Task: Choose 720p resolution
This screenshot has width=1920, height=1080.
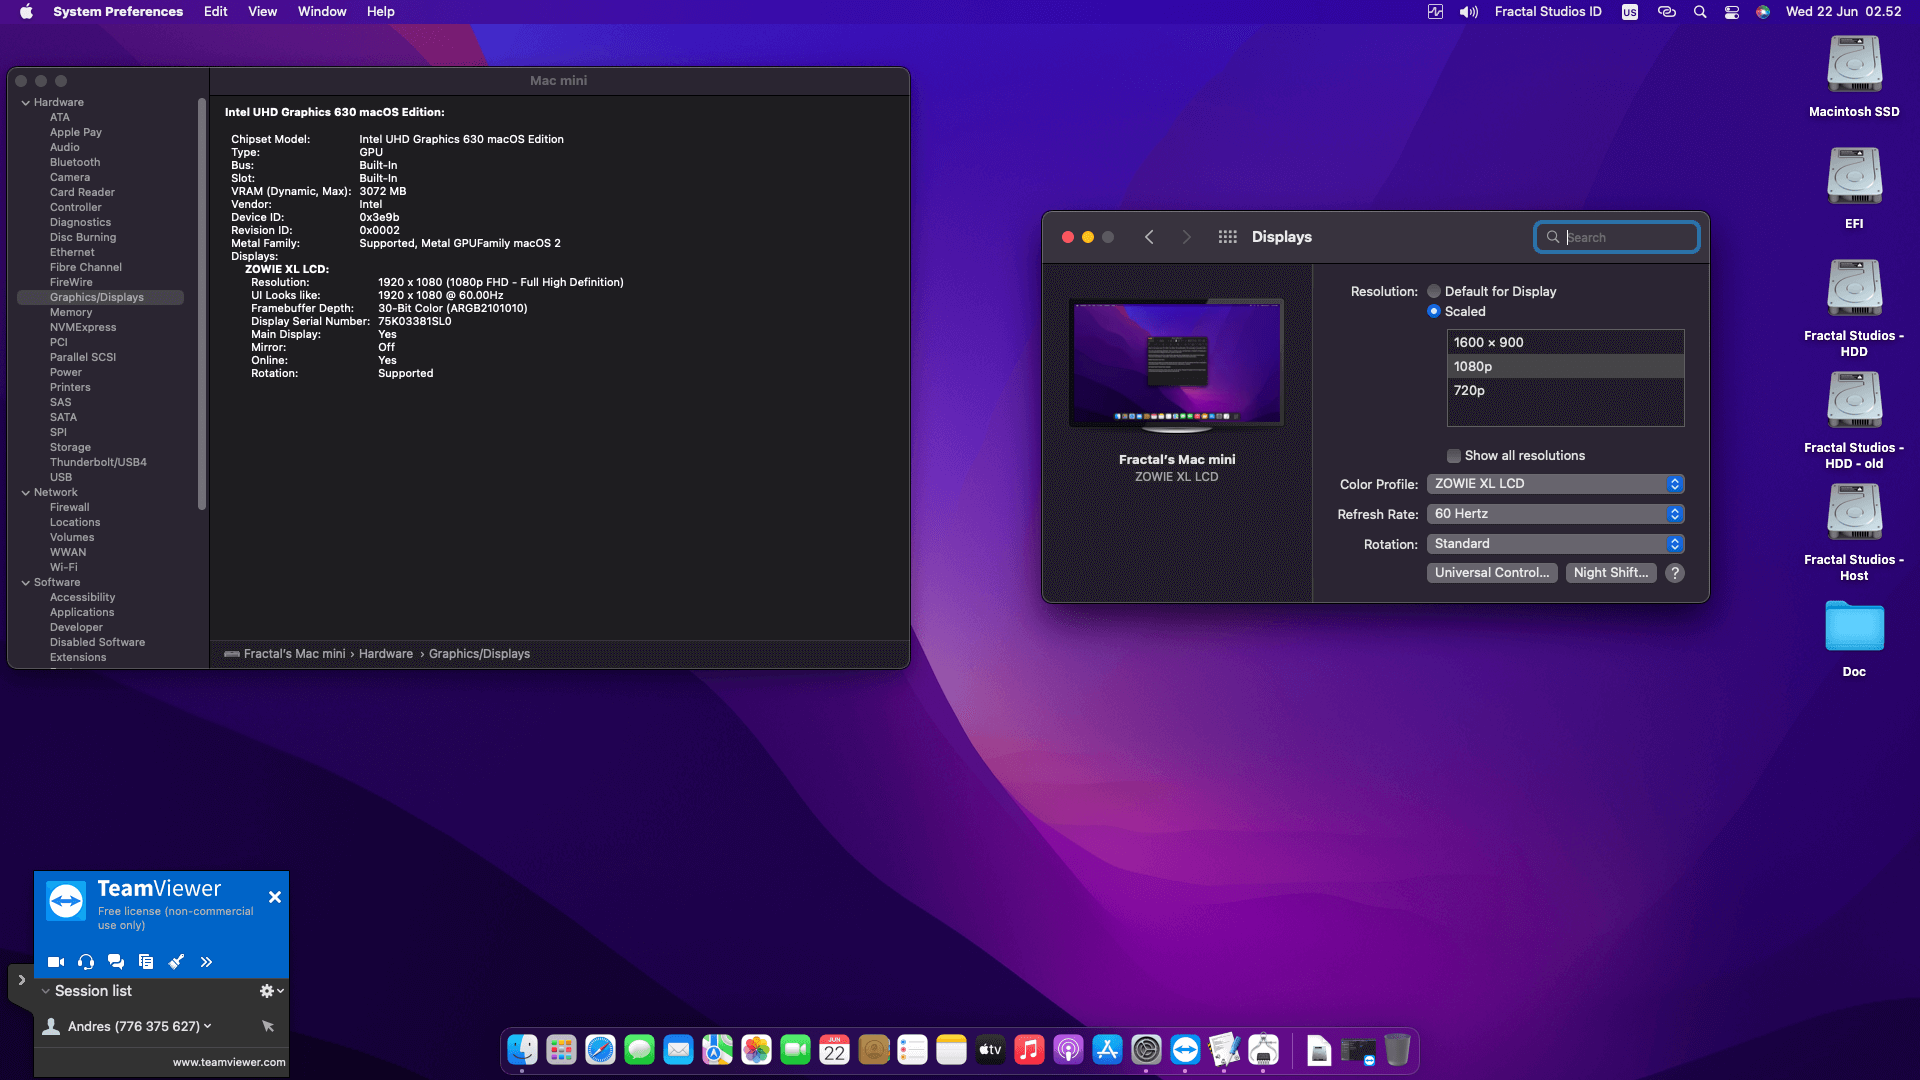Action: point(1565,390)
